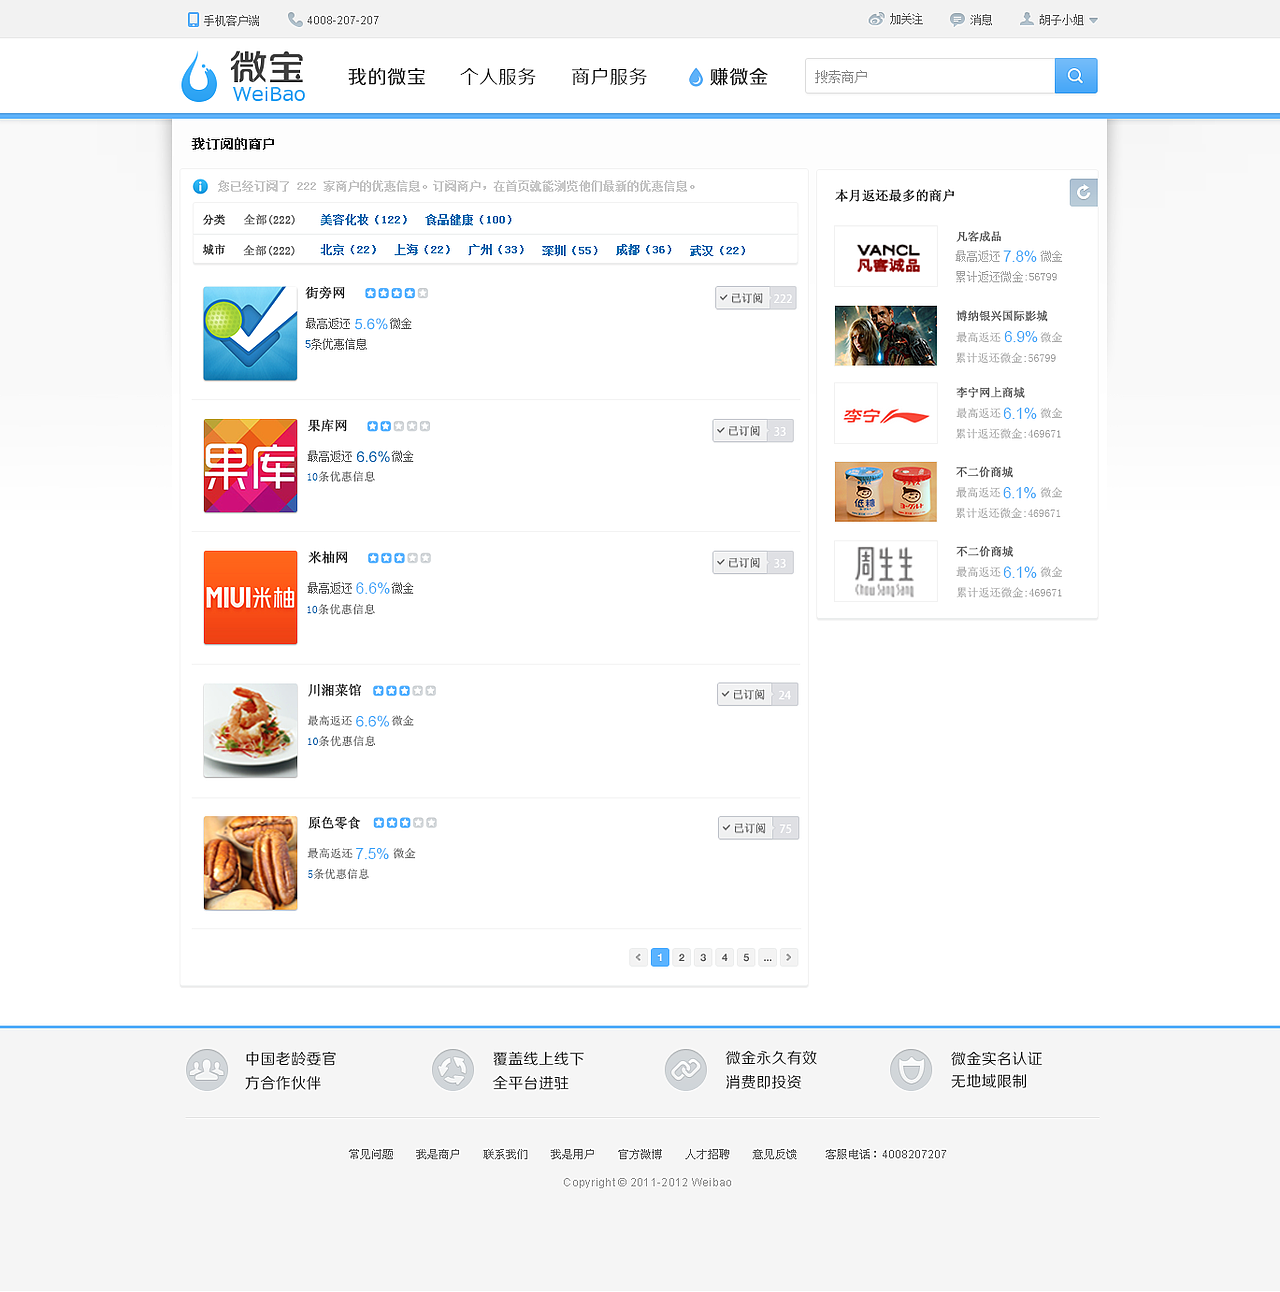This screenshot has height=1292, width=1280.
Task: Open the 胡子小姐 account dropdown
Action: pos(1059,18)
